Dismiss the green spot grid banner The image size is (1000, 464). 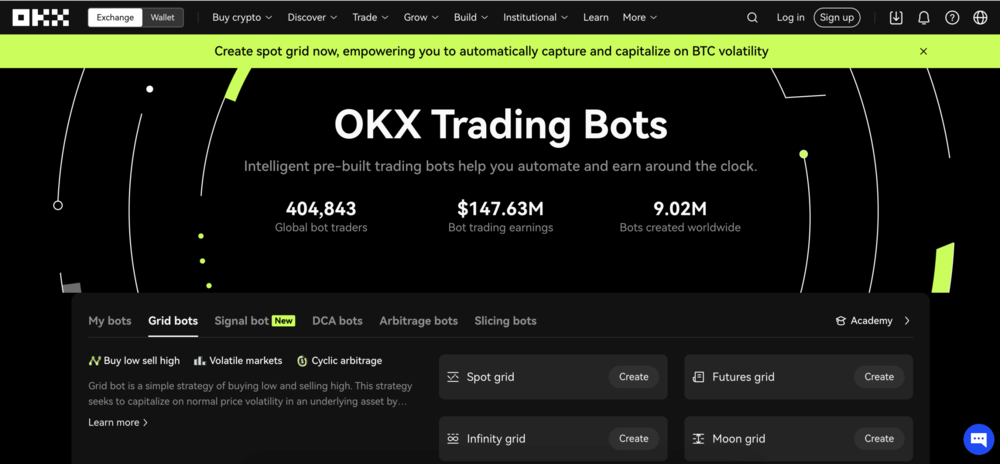[923, 51]
